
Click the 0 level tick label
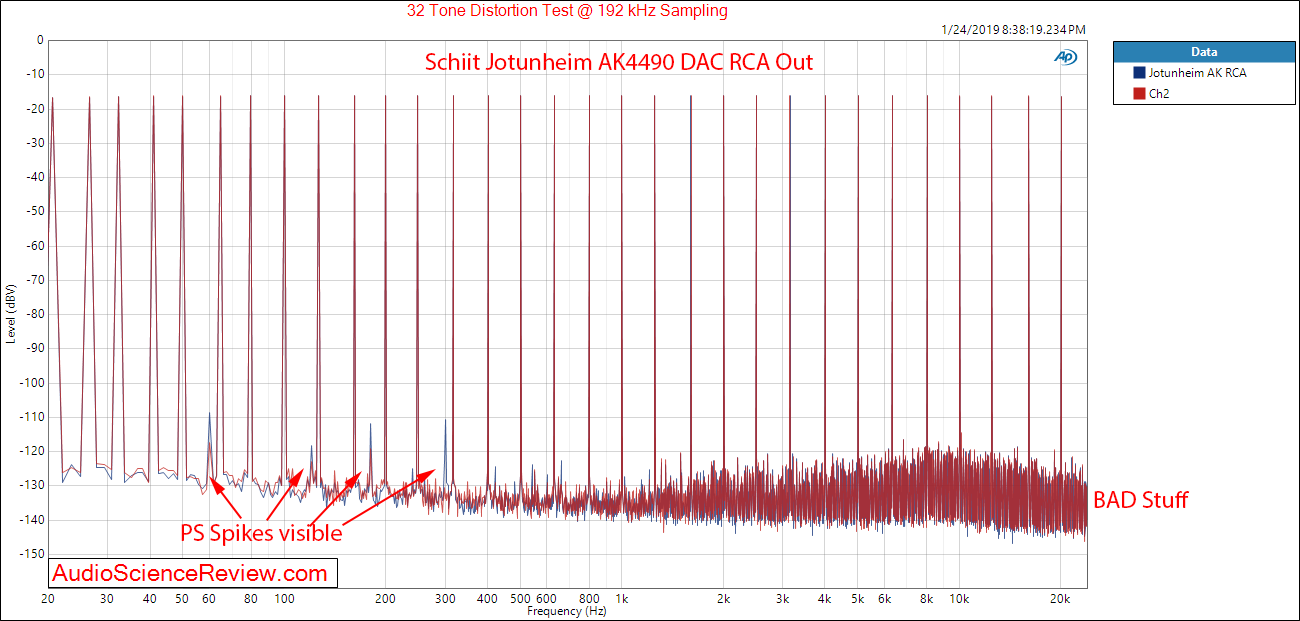point(40,41)
